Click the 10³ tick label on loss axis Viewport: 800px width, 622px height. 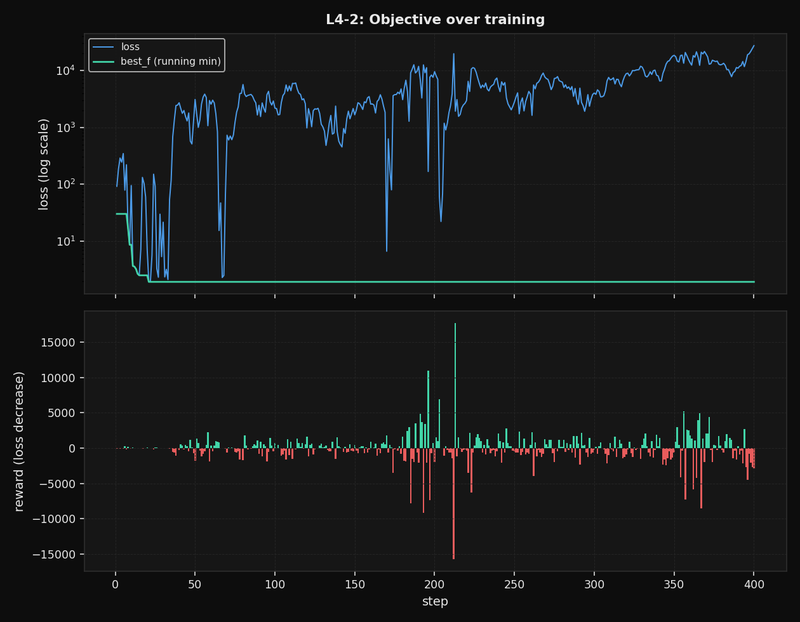point(66,127)
